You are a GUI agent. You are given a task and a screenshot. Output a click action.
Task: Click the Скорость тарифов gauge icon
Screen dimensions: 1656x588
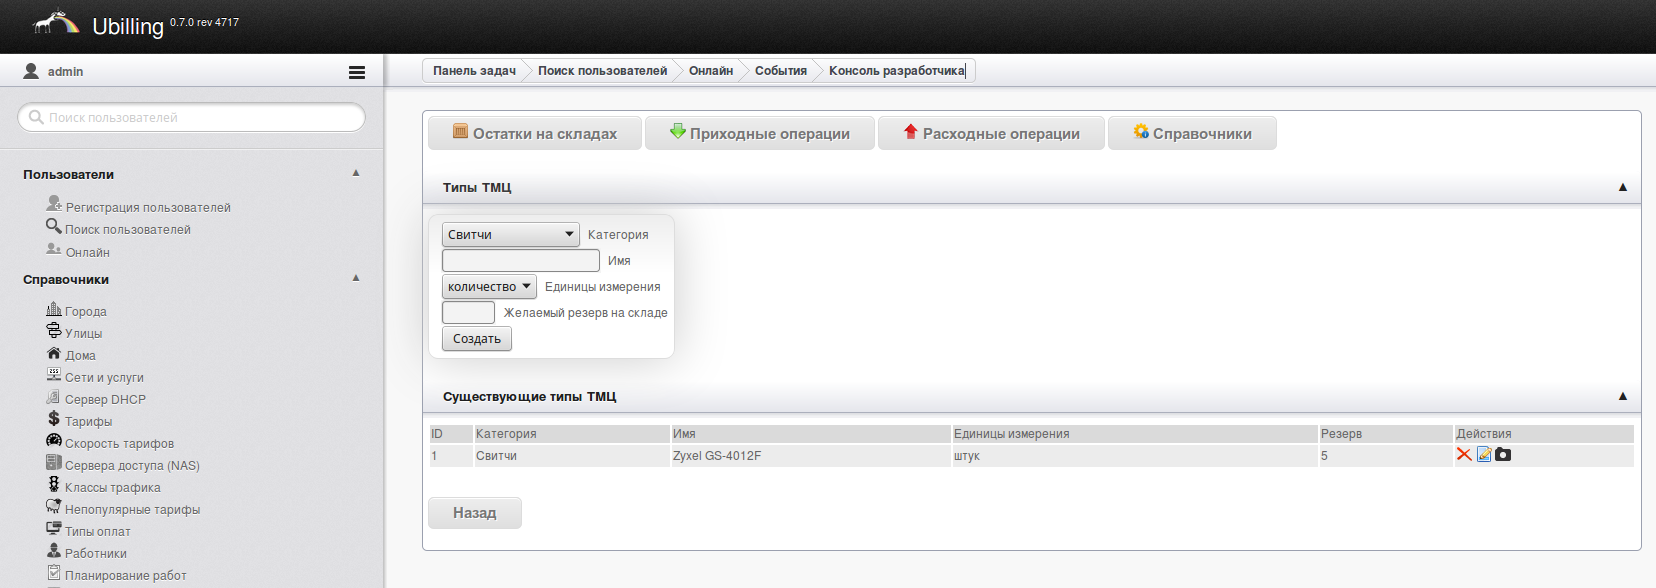point(54,441)
